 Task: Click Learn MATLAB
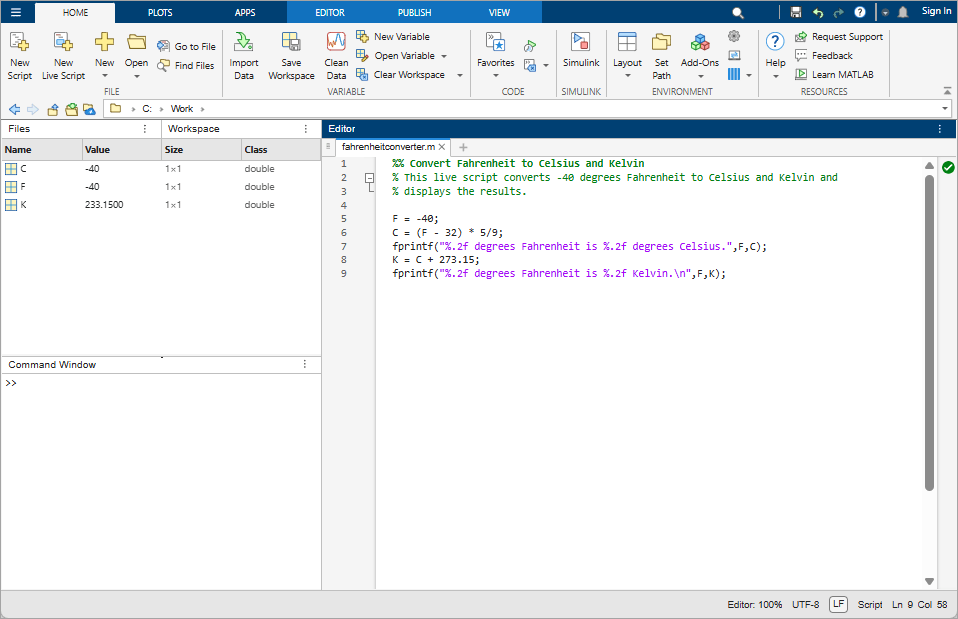(x=834, y=75)
